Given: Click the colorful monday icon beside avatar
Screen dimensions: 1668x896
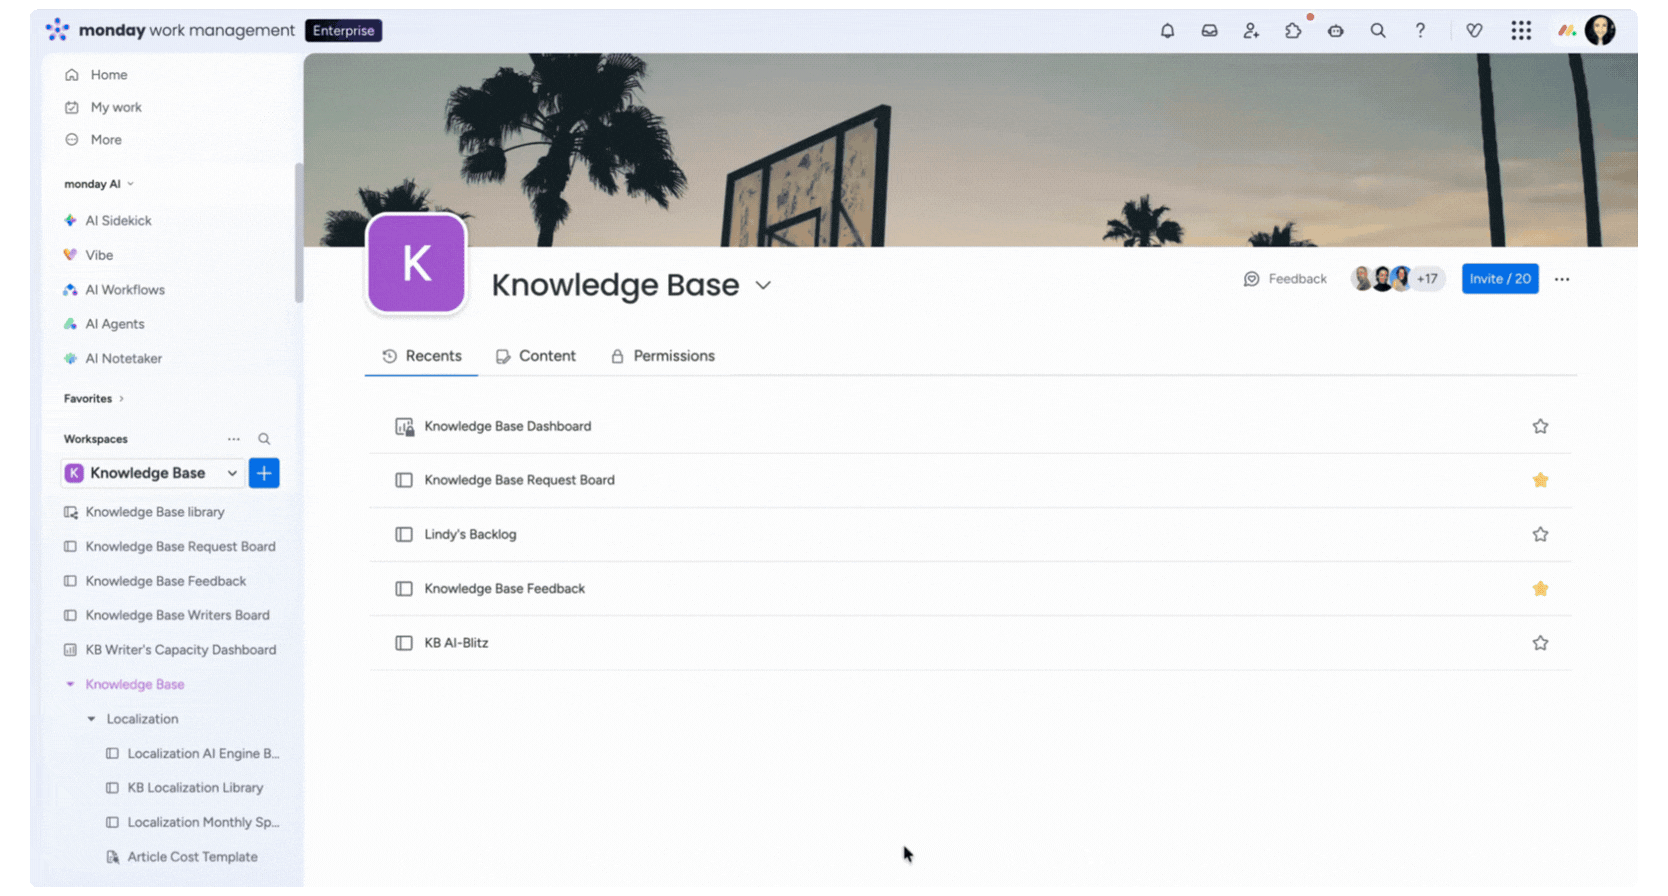Looking at the screenshot, I should [x=1567, y=31].
